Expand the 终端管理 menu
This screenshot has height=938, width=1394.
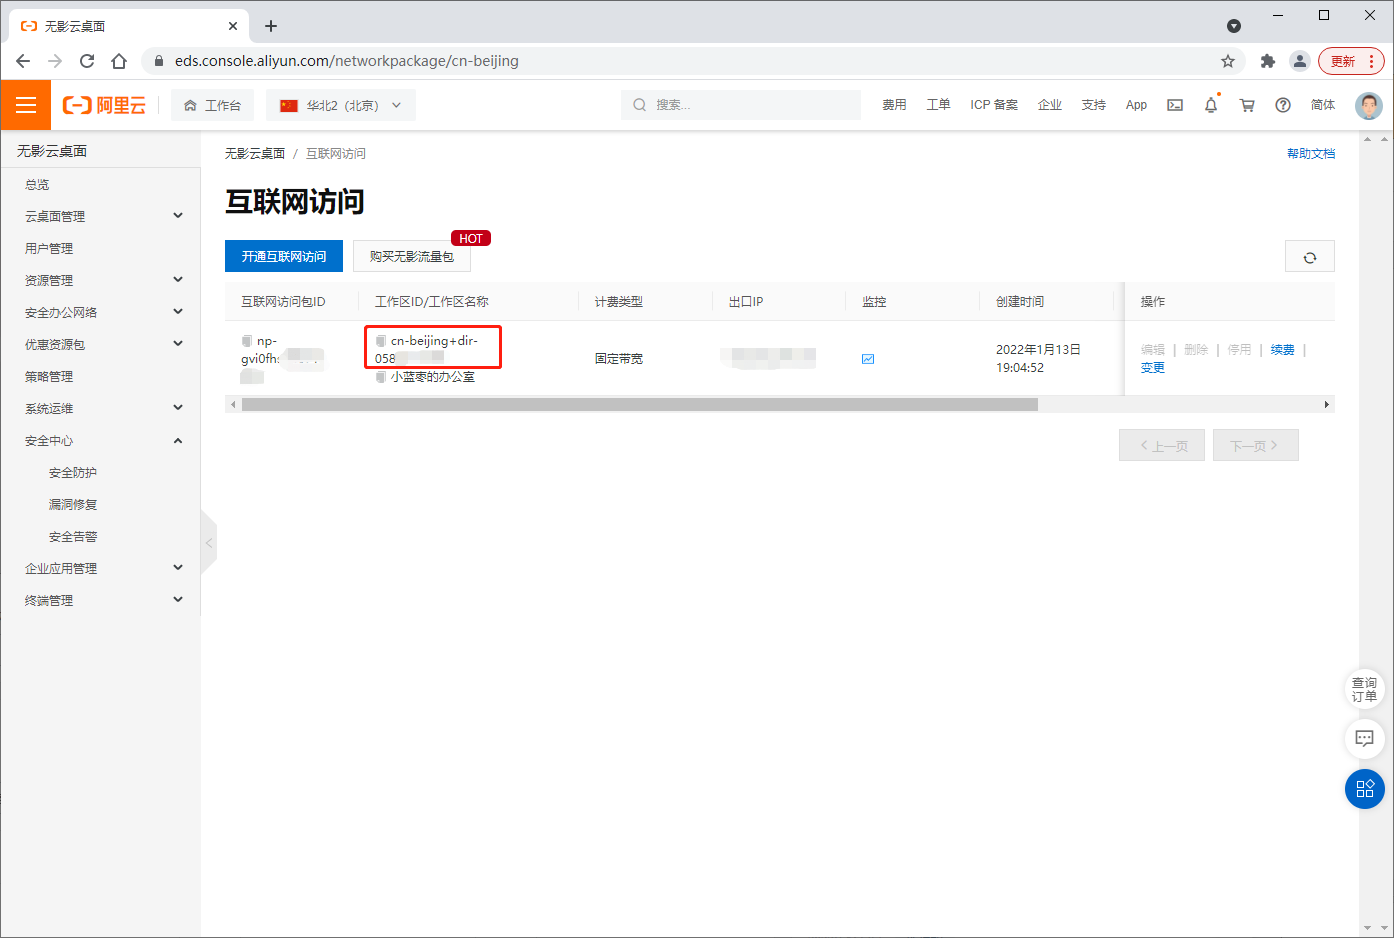point(100,600)
